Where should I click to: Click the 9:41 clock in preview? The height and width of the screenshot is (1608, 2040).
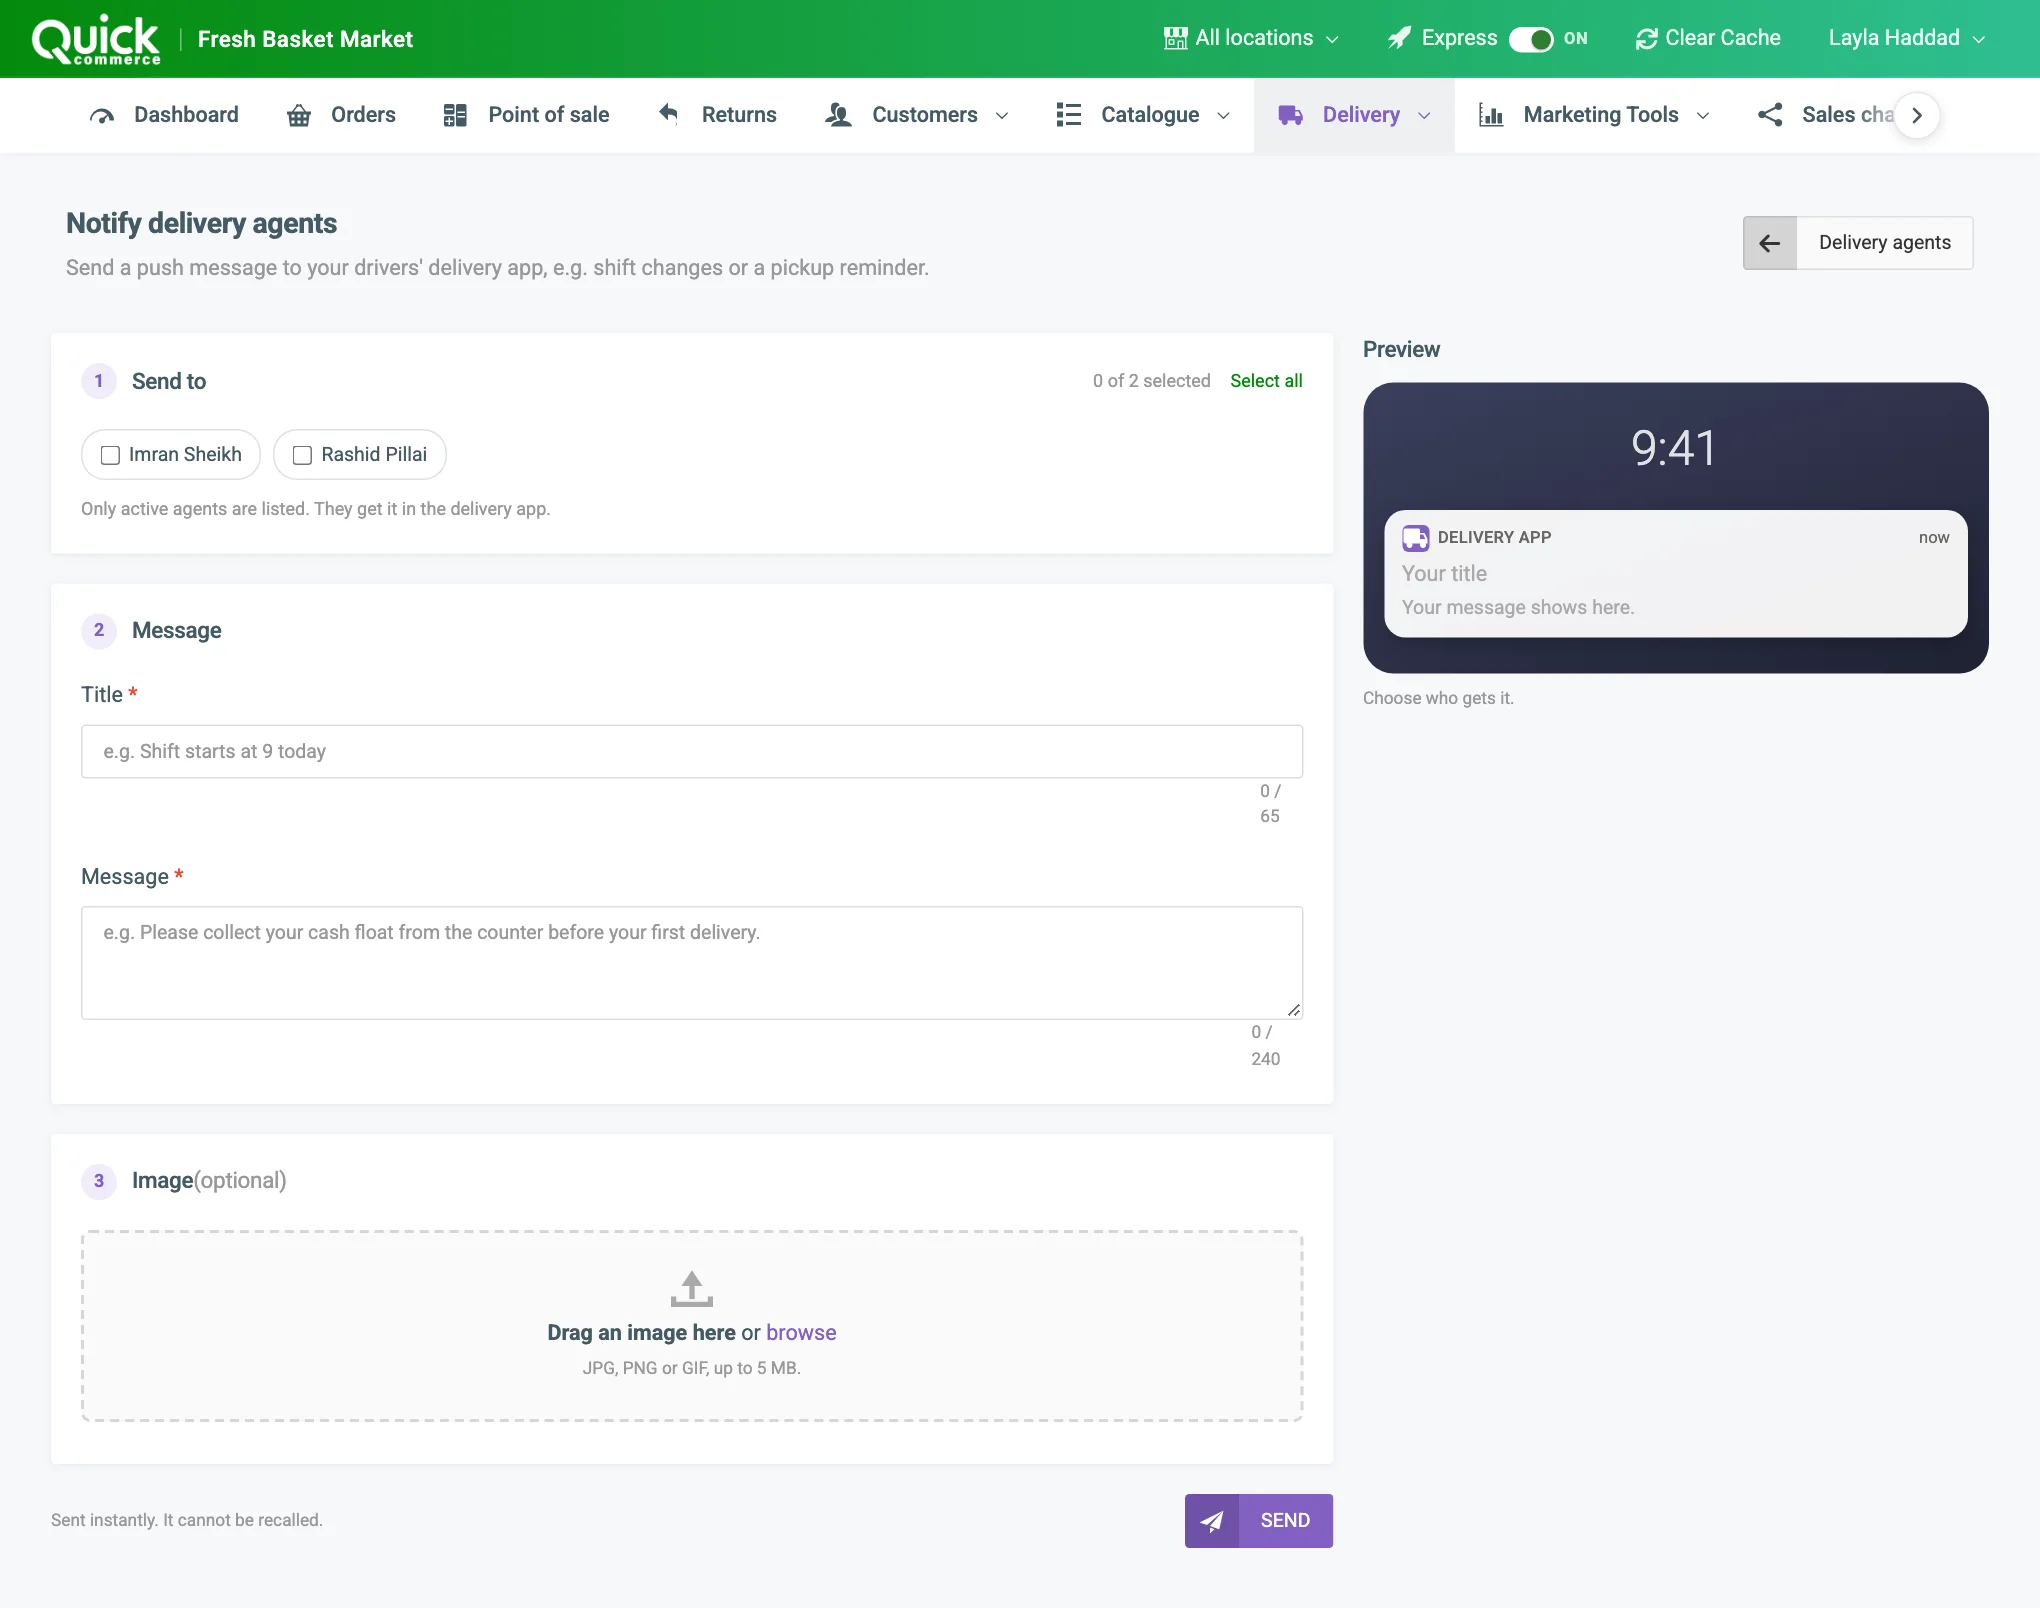pyautogui.click(x=1674, y=448)
